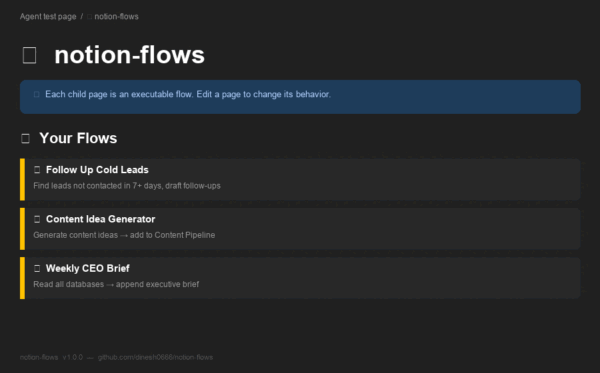Click the large notion-flows page icon

coord(29,55)
